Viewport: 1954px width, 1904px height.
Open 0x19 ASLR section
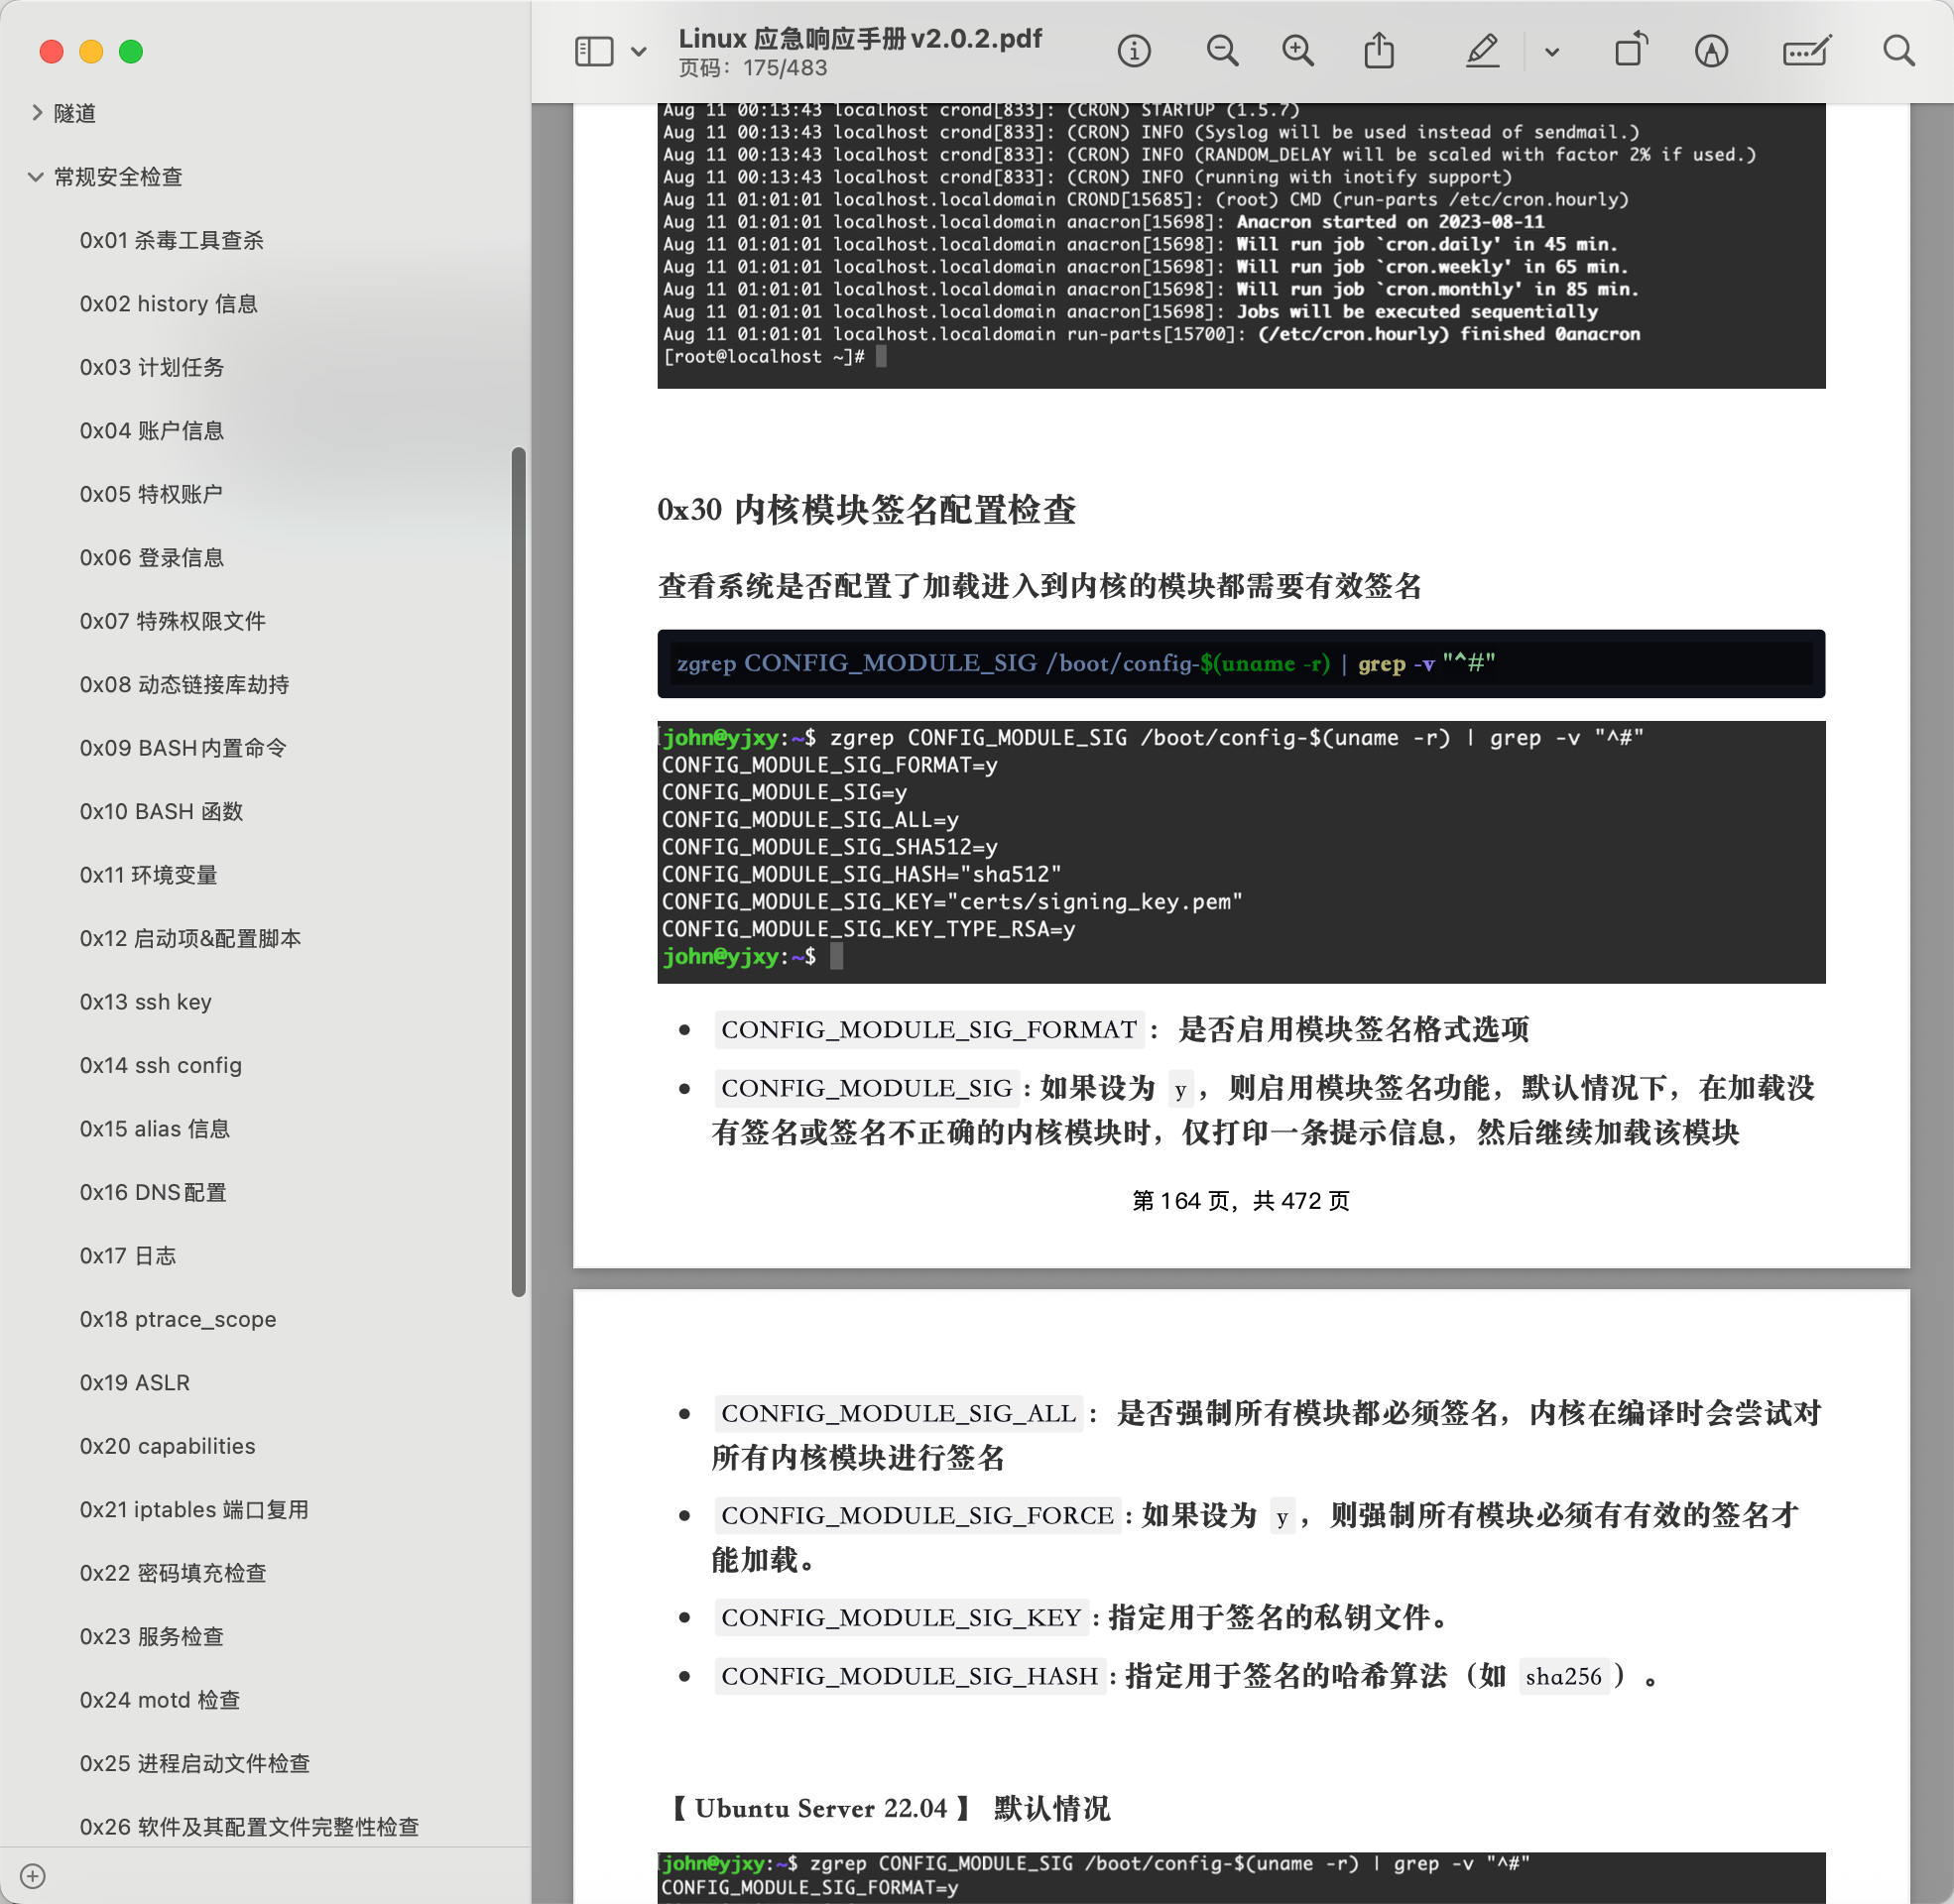click(x=135, y=1383)
